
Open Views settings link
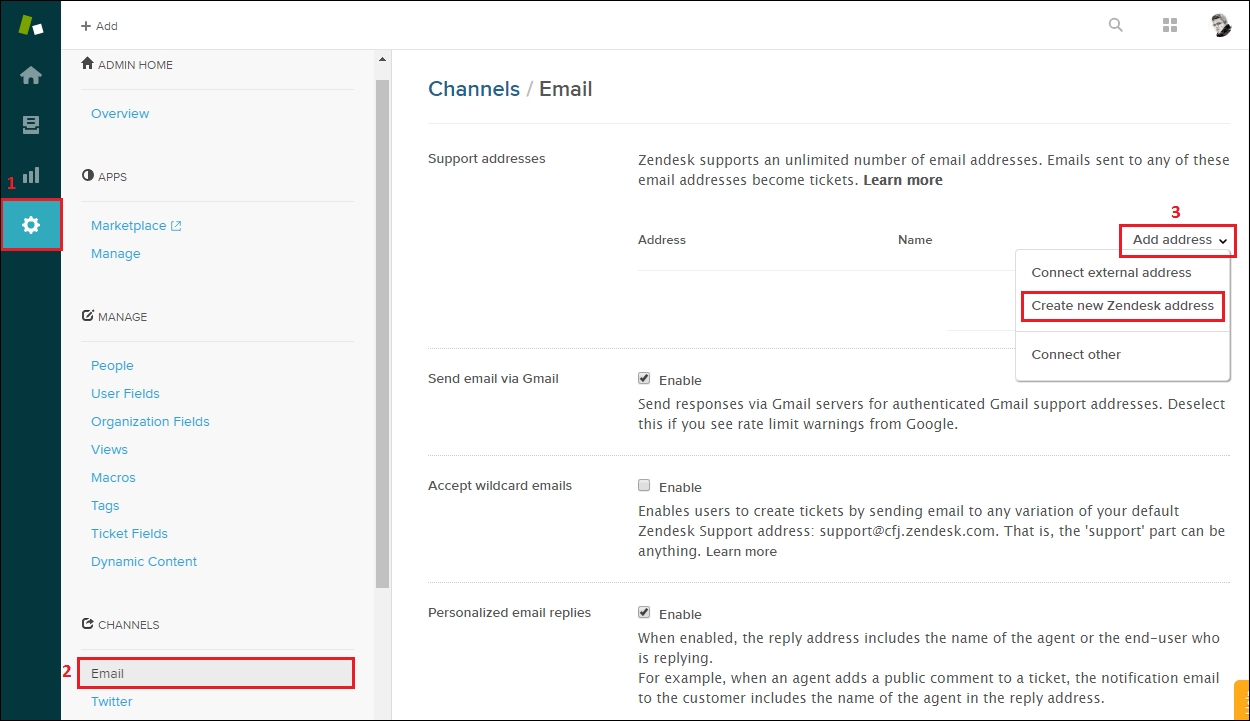109,449
